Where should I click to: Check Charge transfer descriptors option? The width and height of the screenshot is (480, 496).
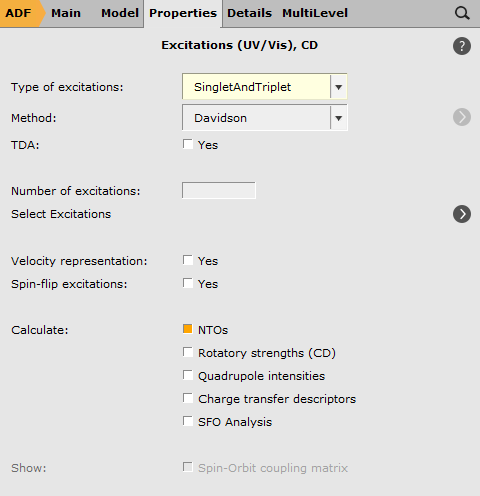click(x=188, y=398)
